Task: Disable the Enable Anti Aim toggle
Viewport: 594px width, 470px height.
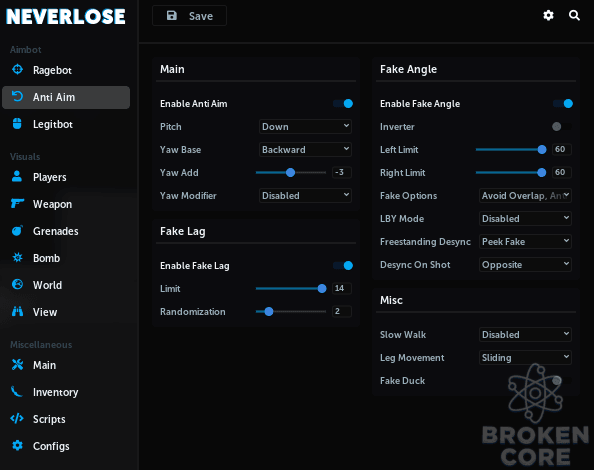Action: click(343, 103)
